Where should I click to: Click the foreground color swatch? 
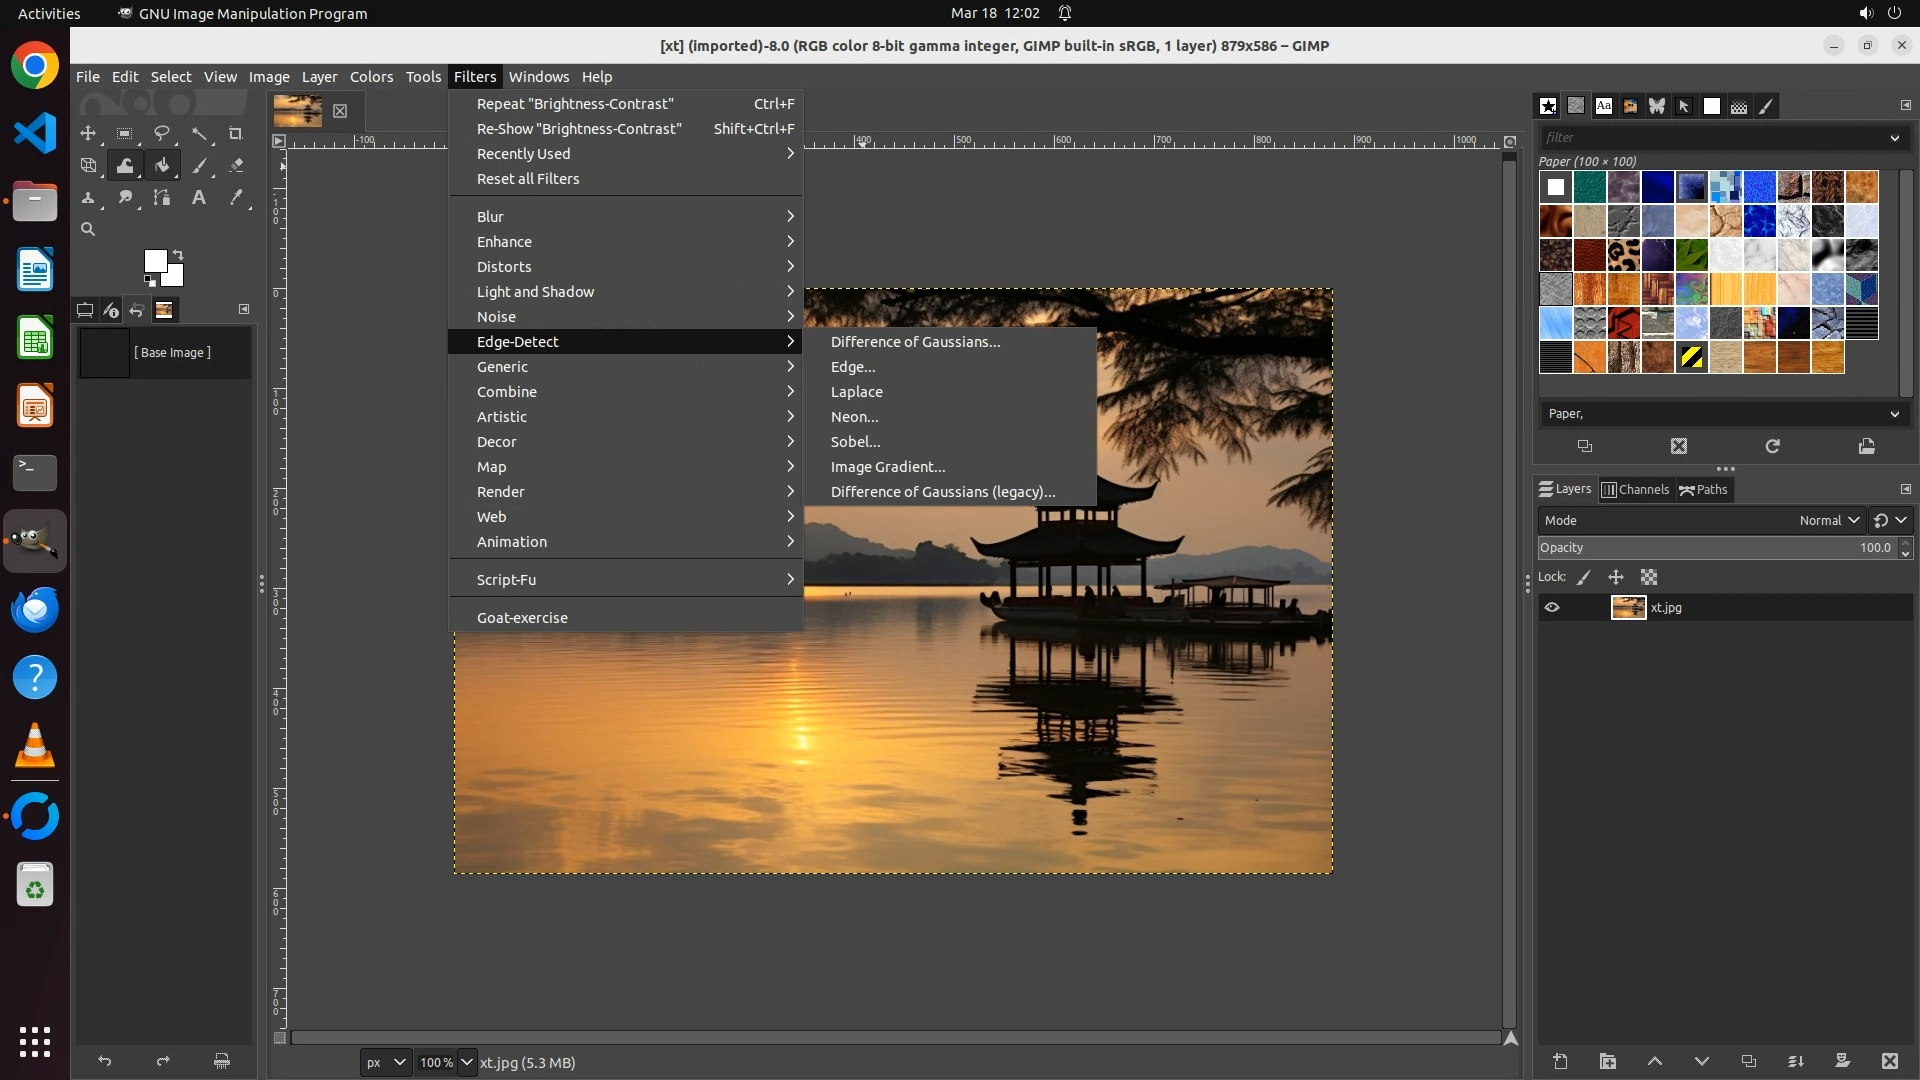click(x=154, y=261)
